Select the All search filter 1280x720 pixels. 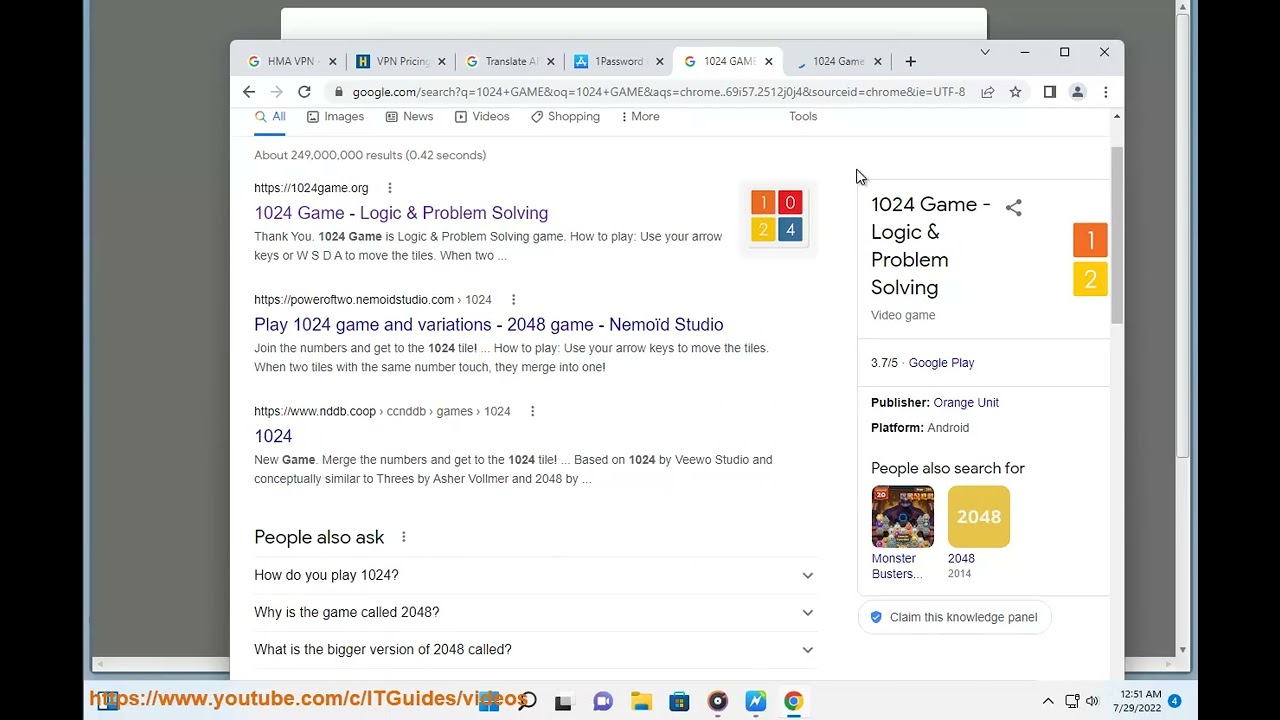270,117
